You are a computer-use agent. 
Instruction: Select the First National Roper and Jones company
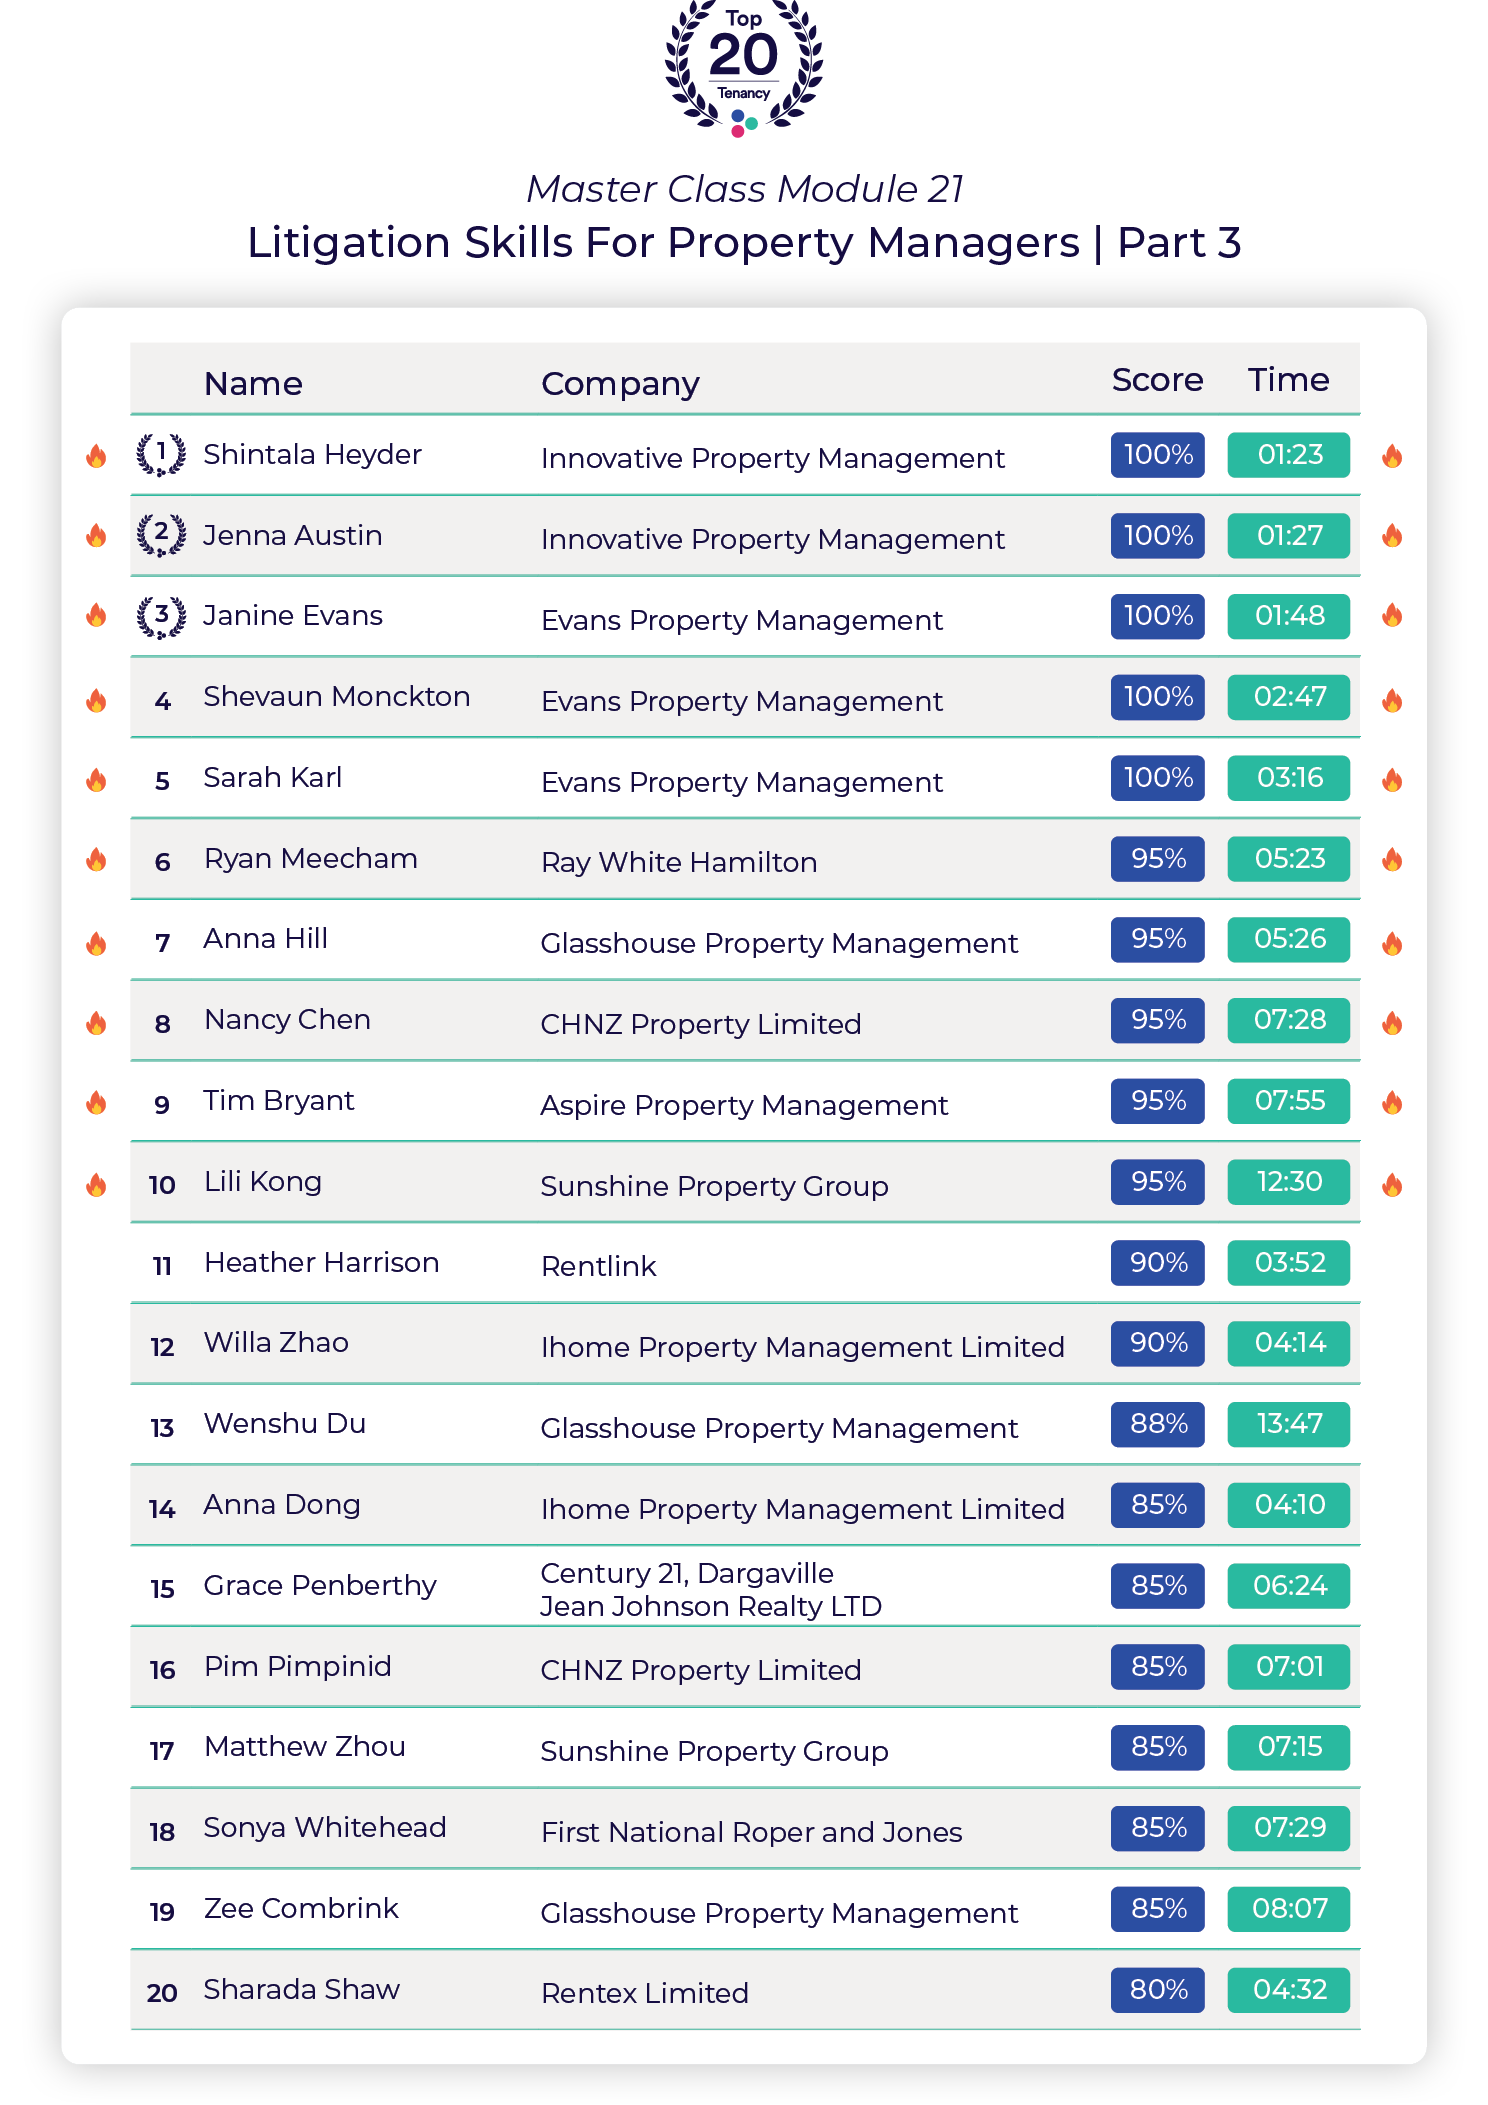click(x=751, y=1832)
